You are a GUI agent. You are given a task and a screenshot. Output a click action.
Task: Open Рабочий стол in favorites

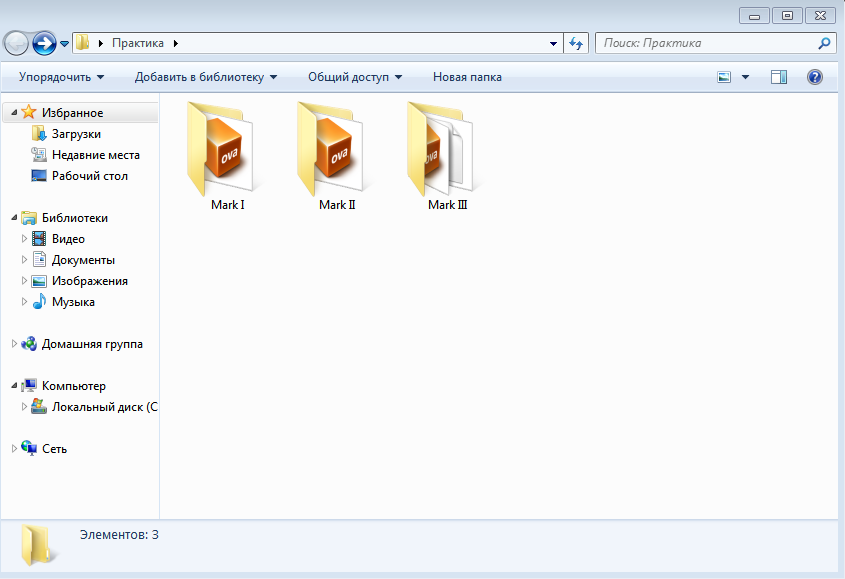coord(90,176)
